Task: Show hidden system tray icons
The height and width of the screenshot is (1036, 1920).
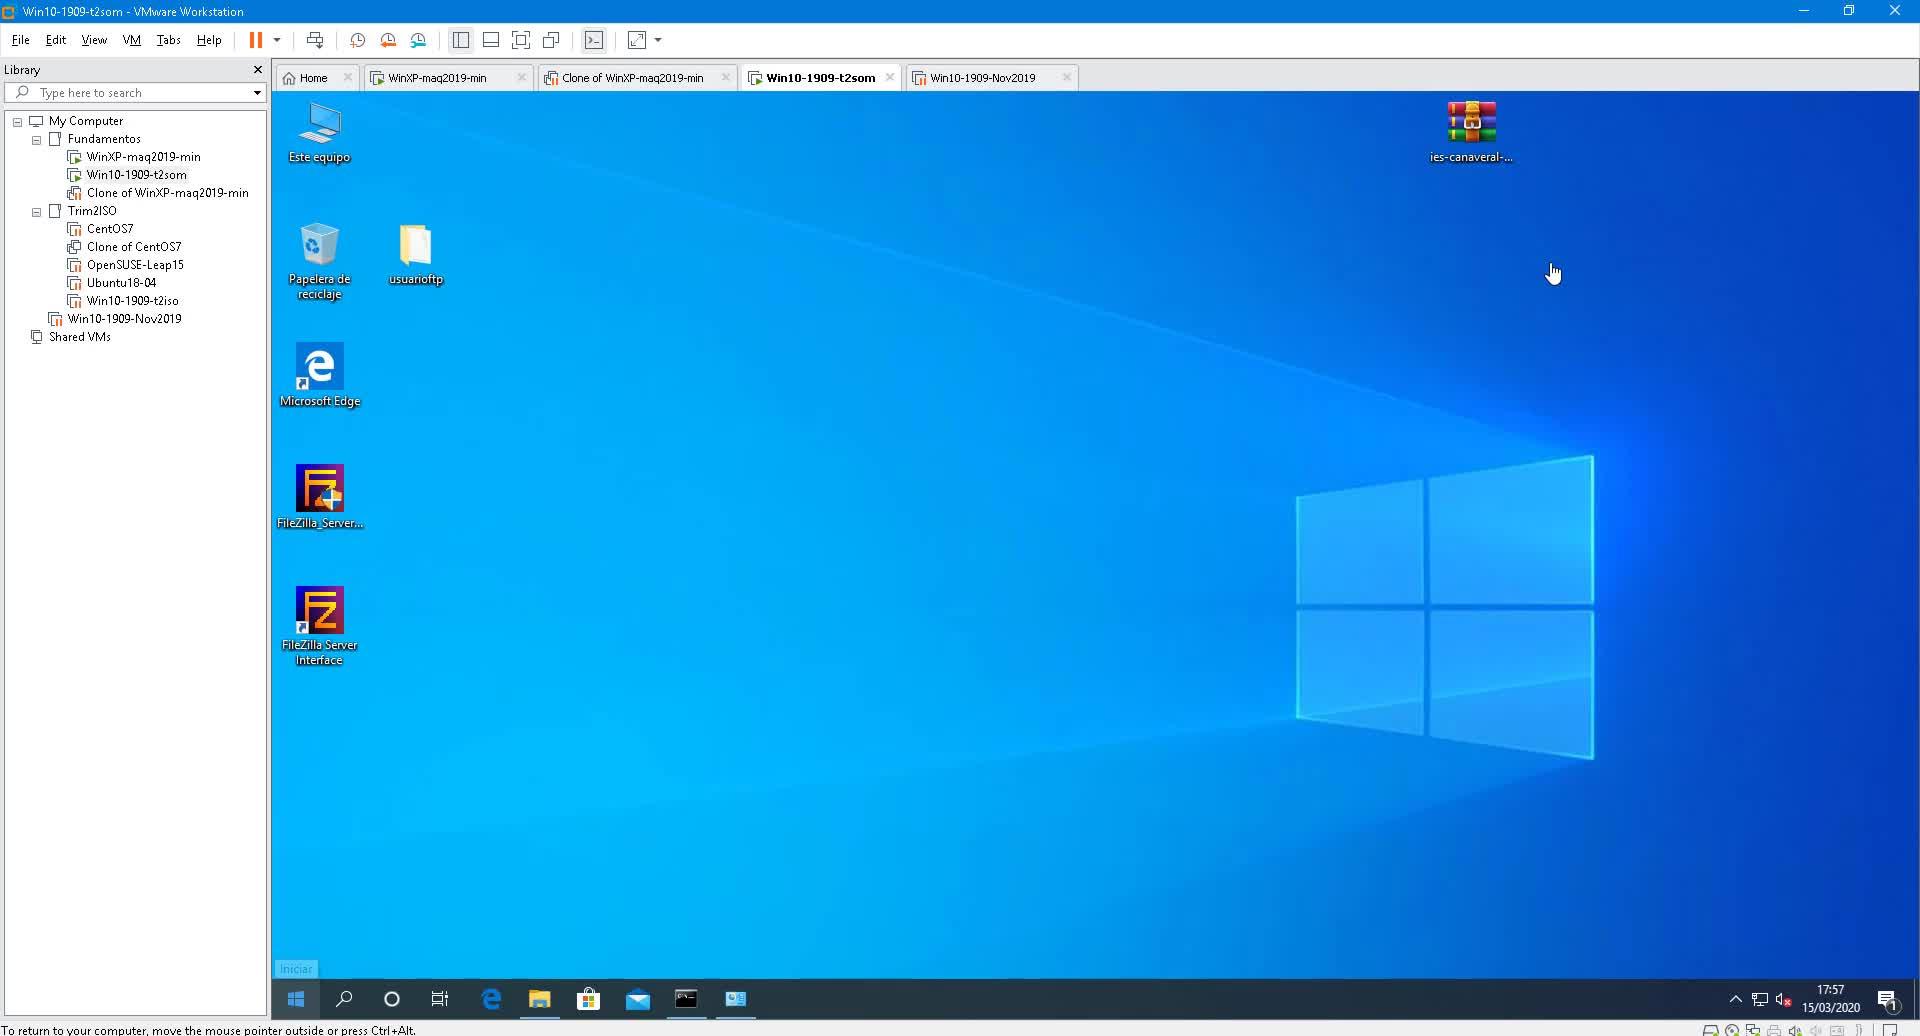Action: coord(1735,999)
